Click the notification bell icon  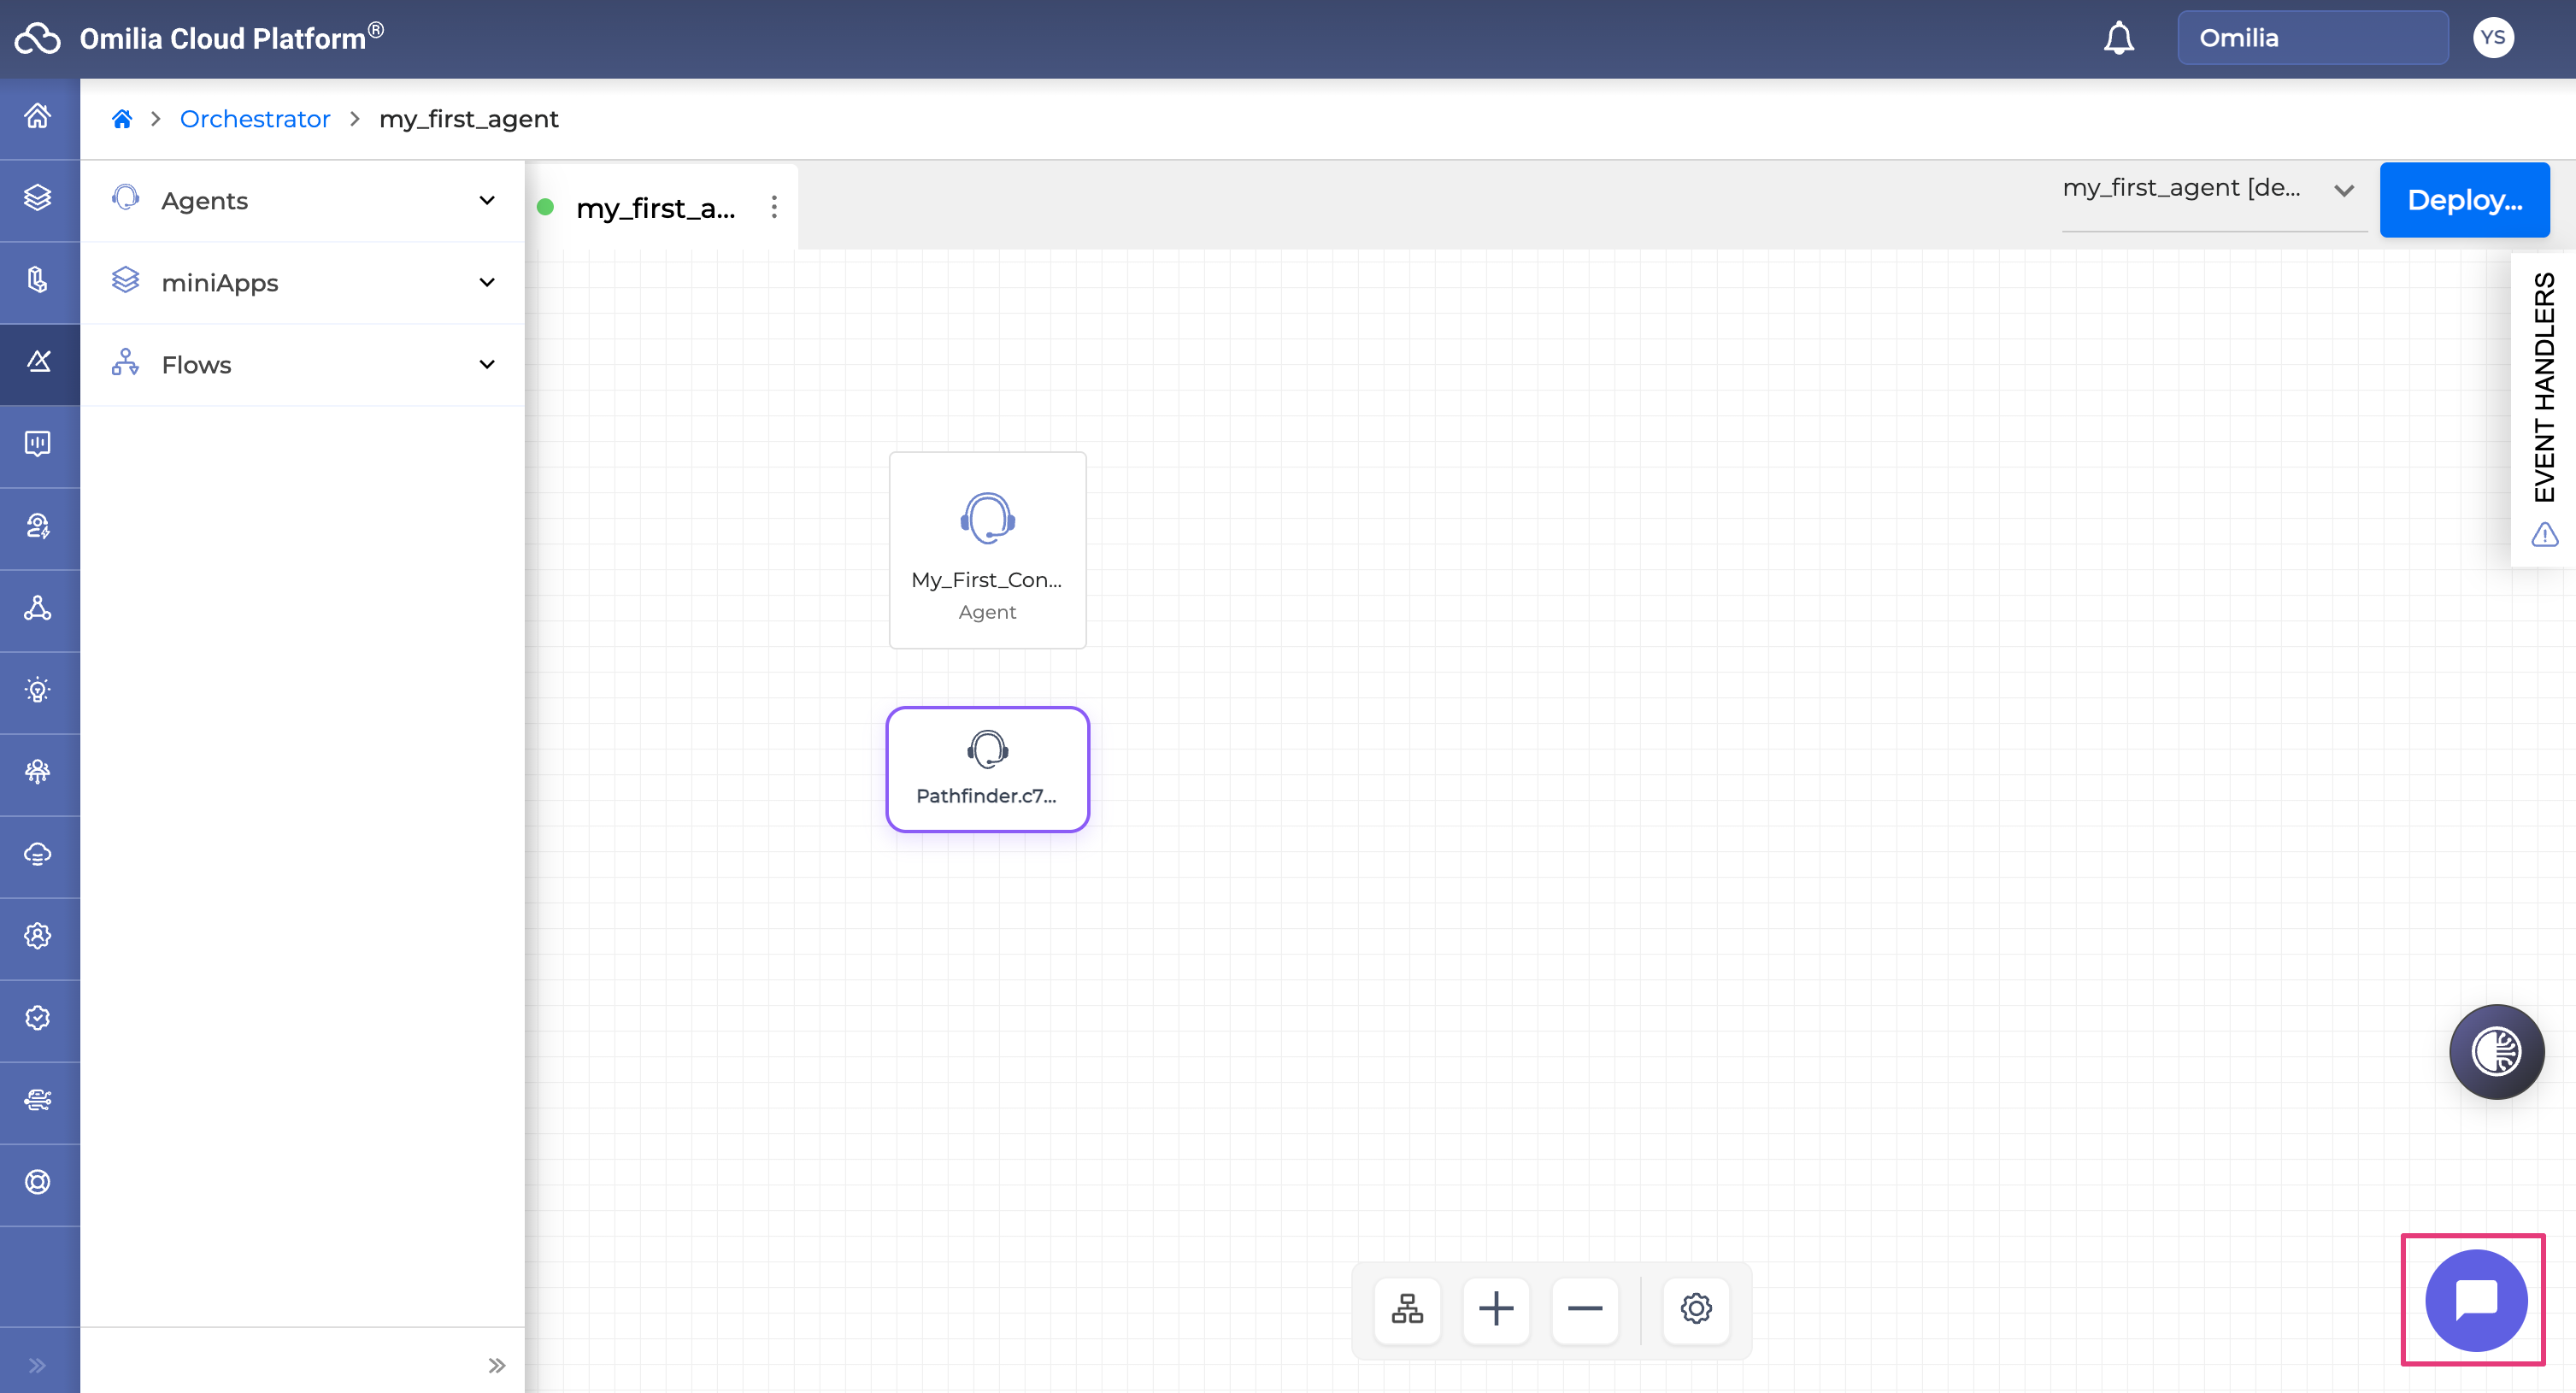(2119, 37)
